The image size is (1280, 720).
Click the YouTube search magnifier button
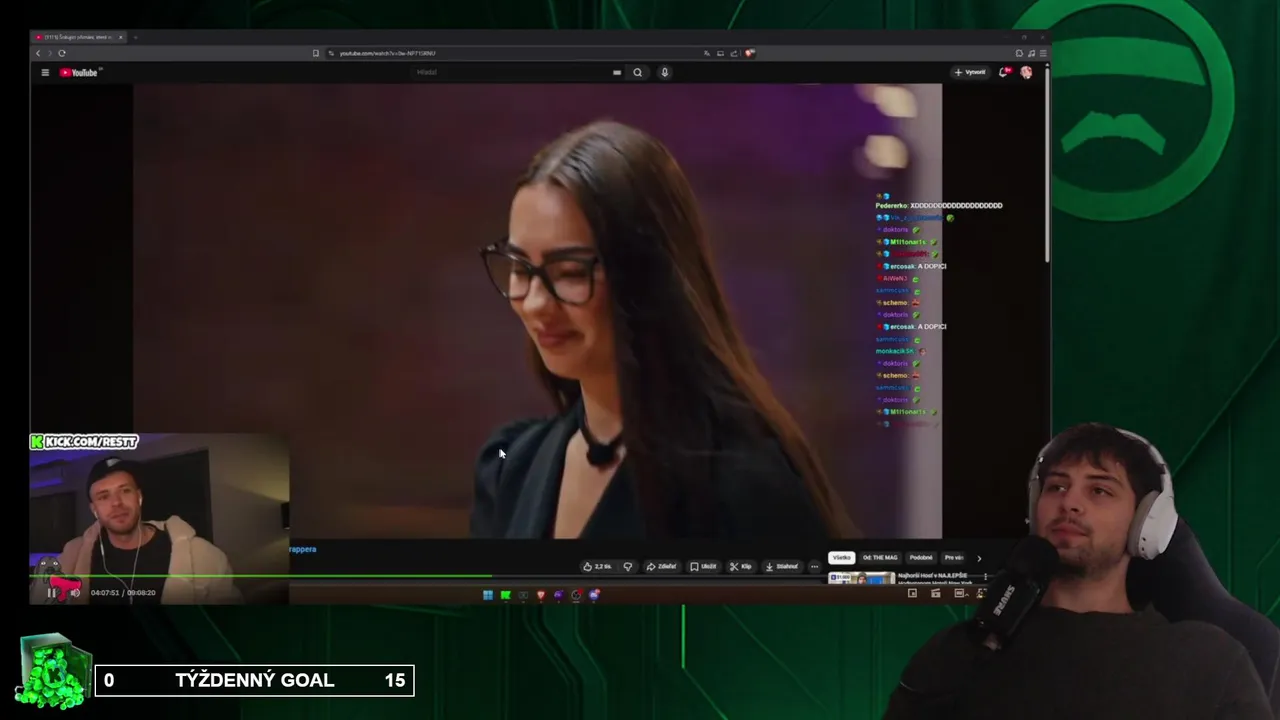coord(637,72)
